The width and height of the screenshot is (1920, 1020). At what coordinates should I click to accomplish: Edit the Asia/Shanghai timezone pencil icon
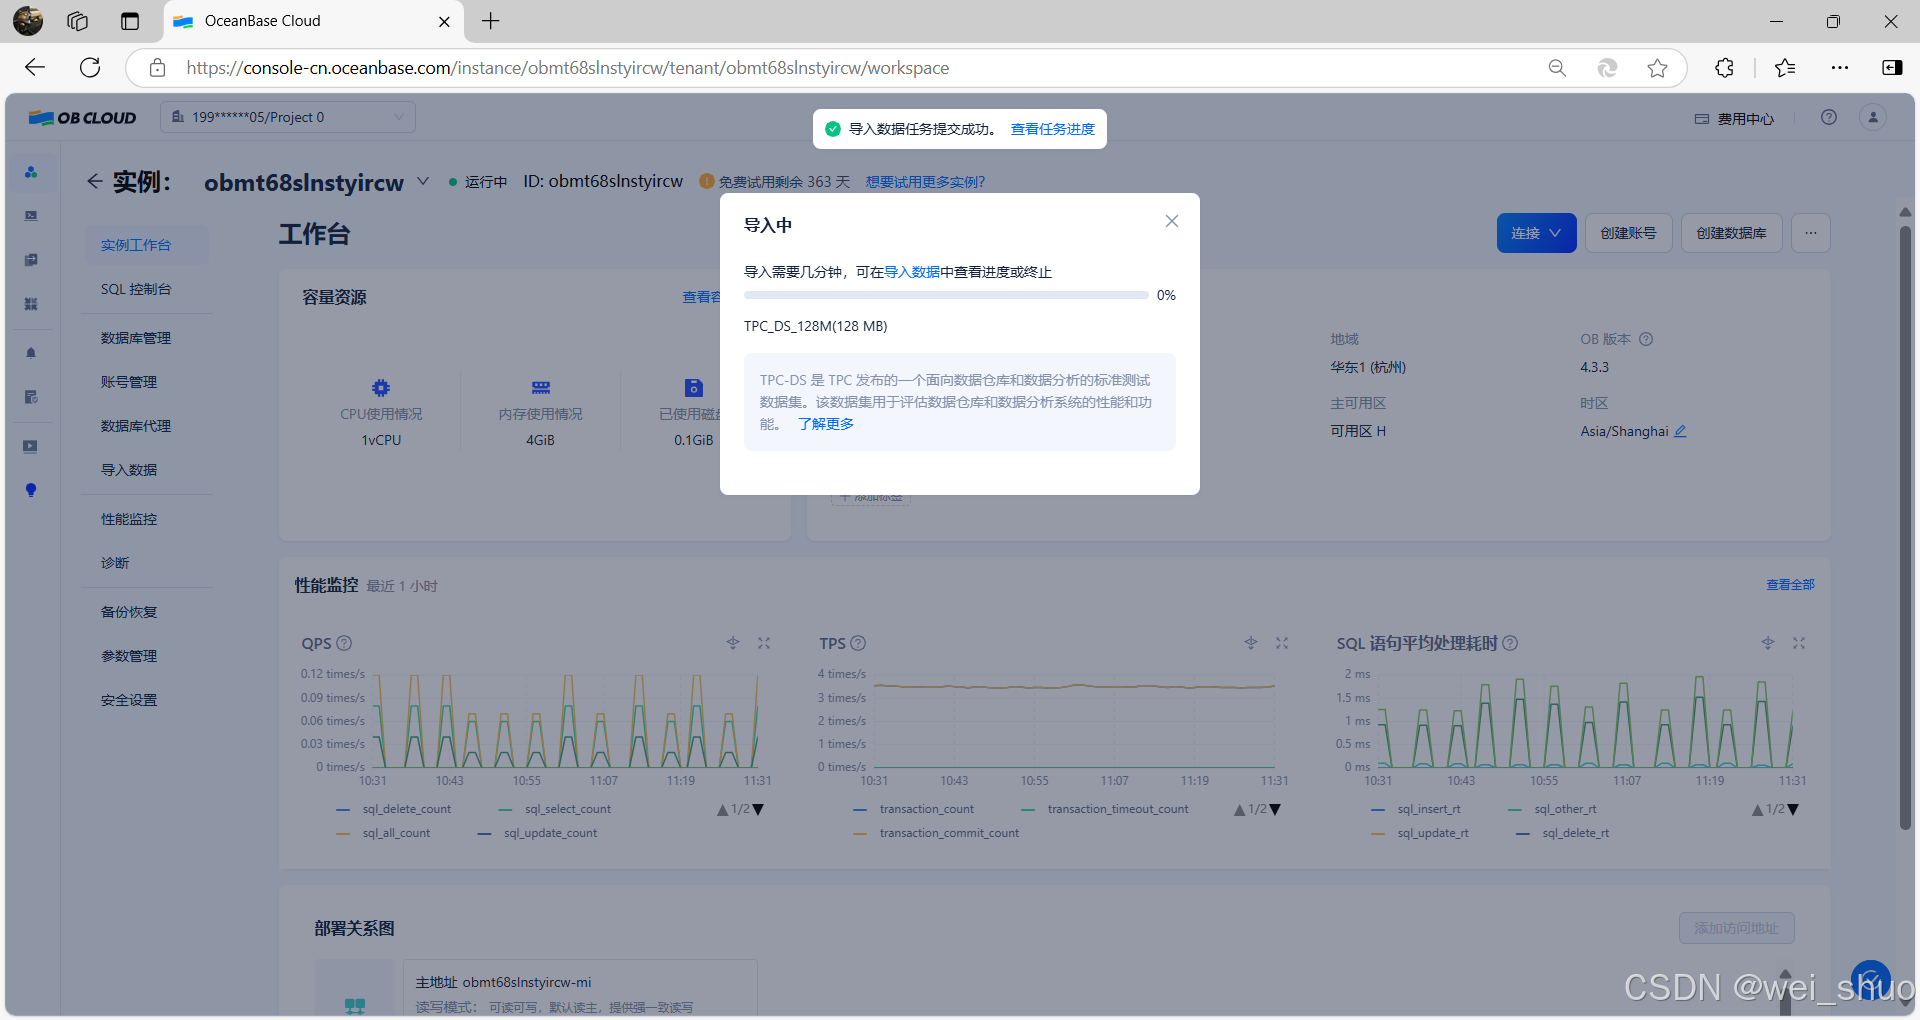pyautogui.click(x=1680, y=431)
